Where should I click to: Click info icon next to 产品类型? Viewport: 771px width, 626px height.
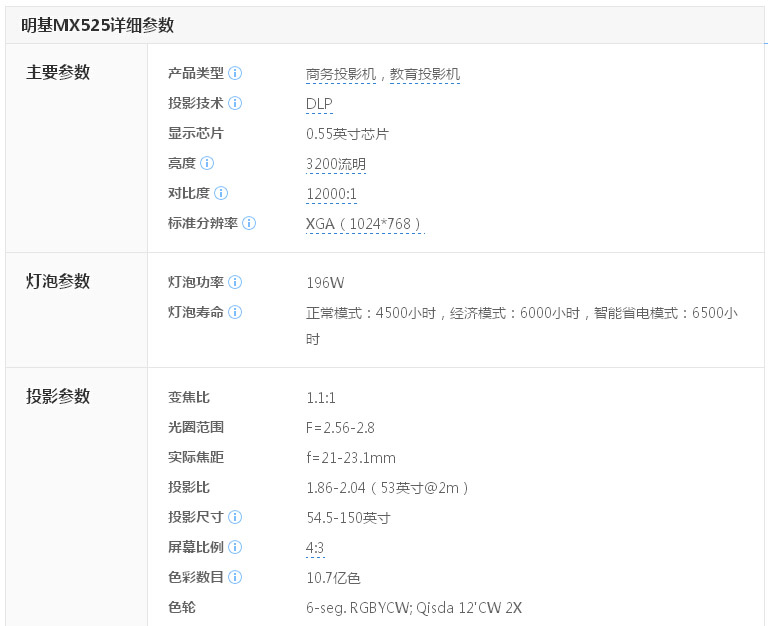(235, 73)
